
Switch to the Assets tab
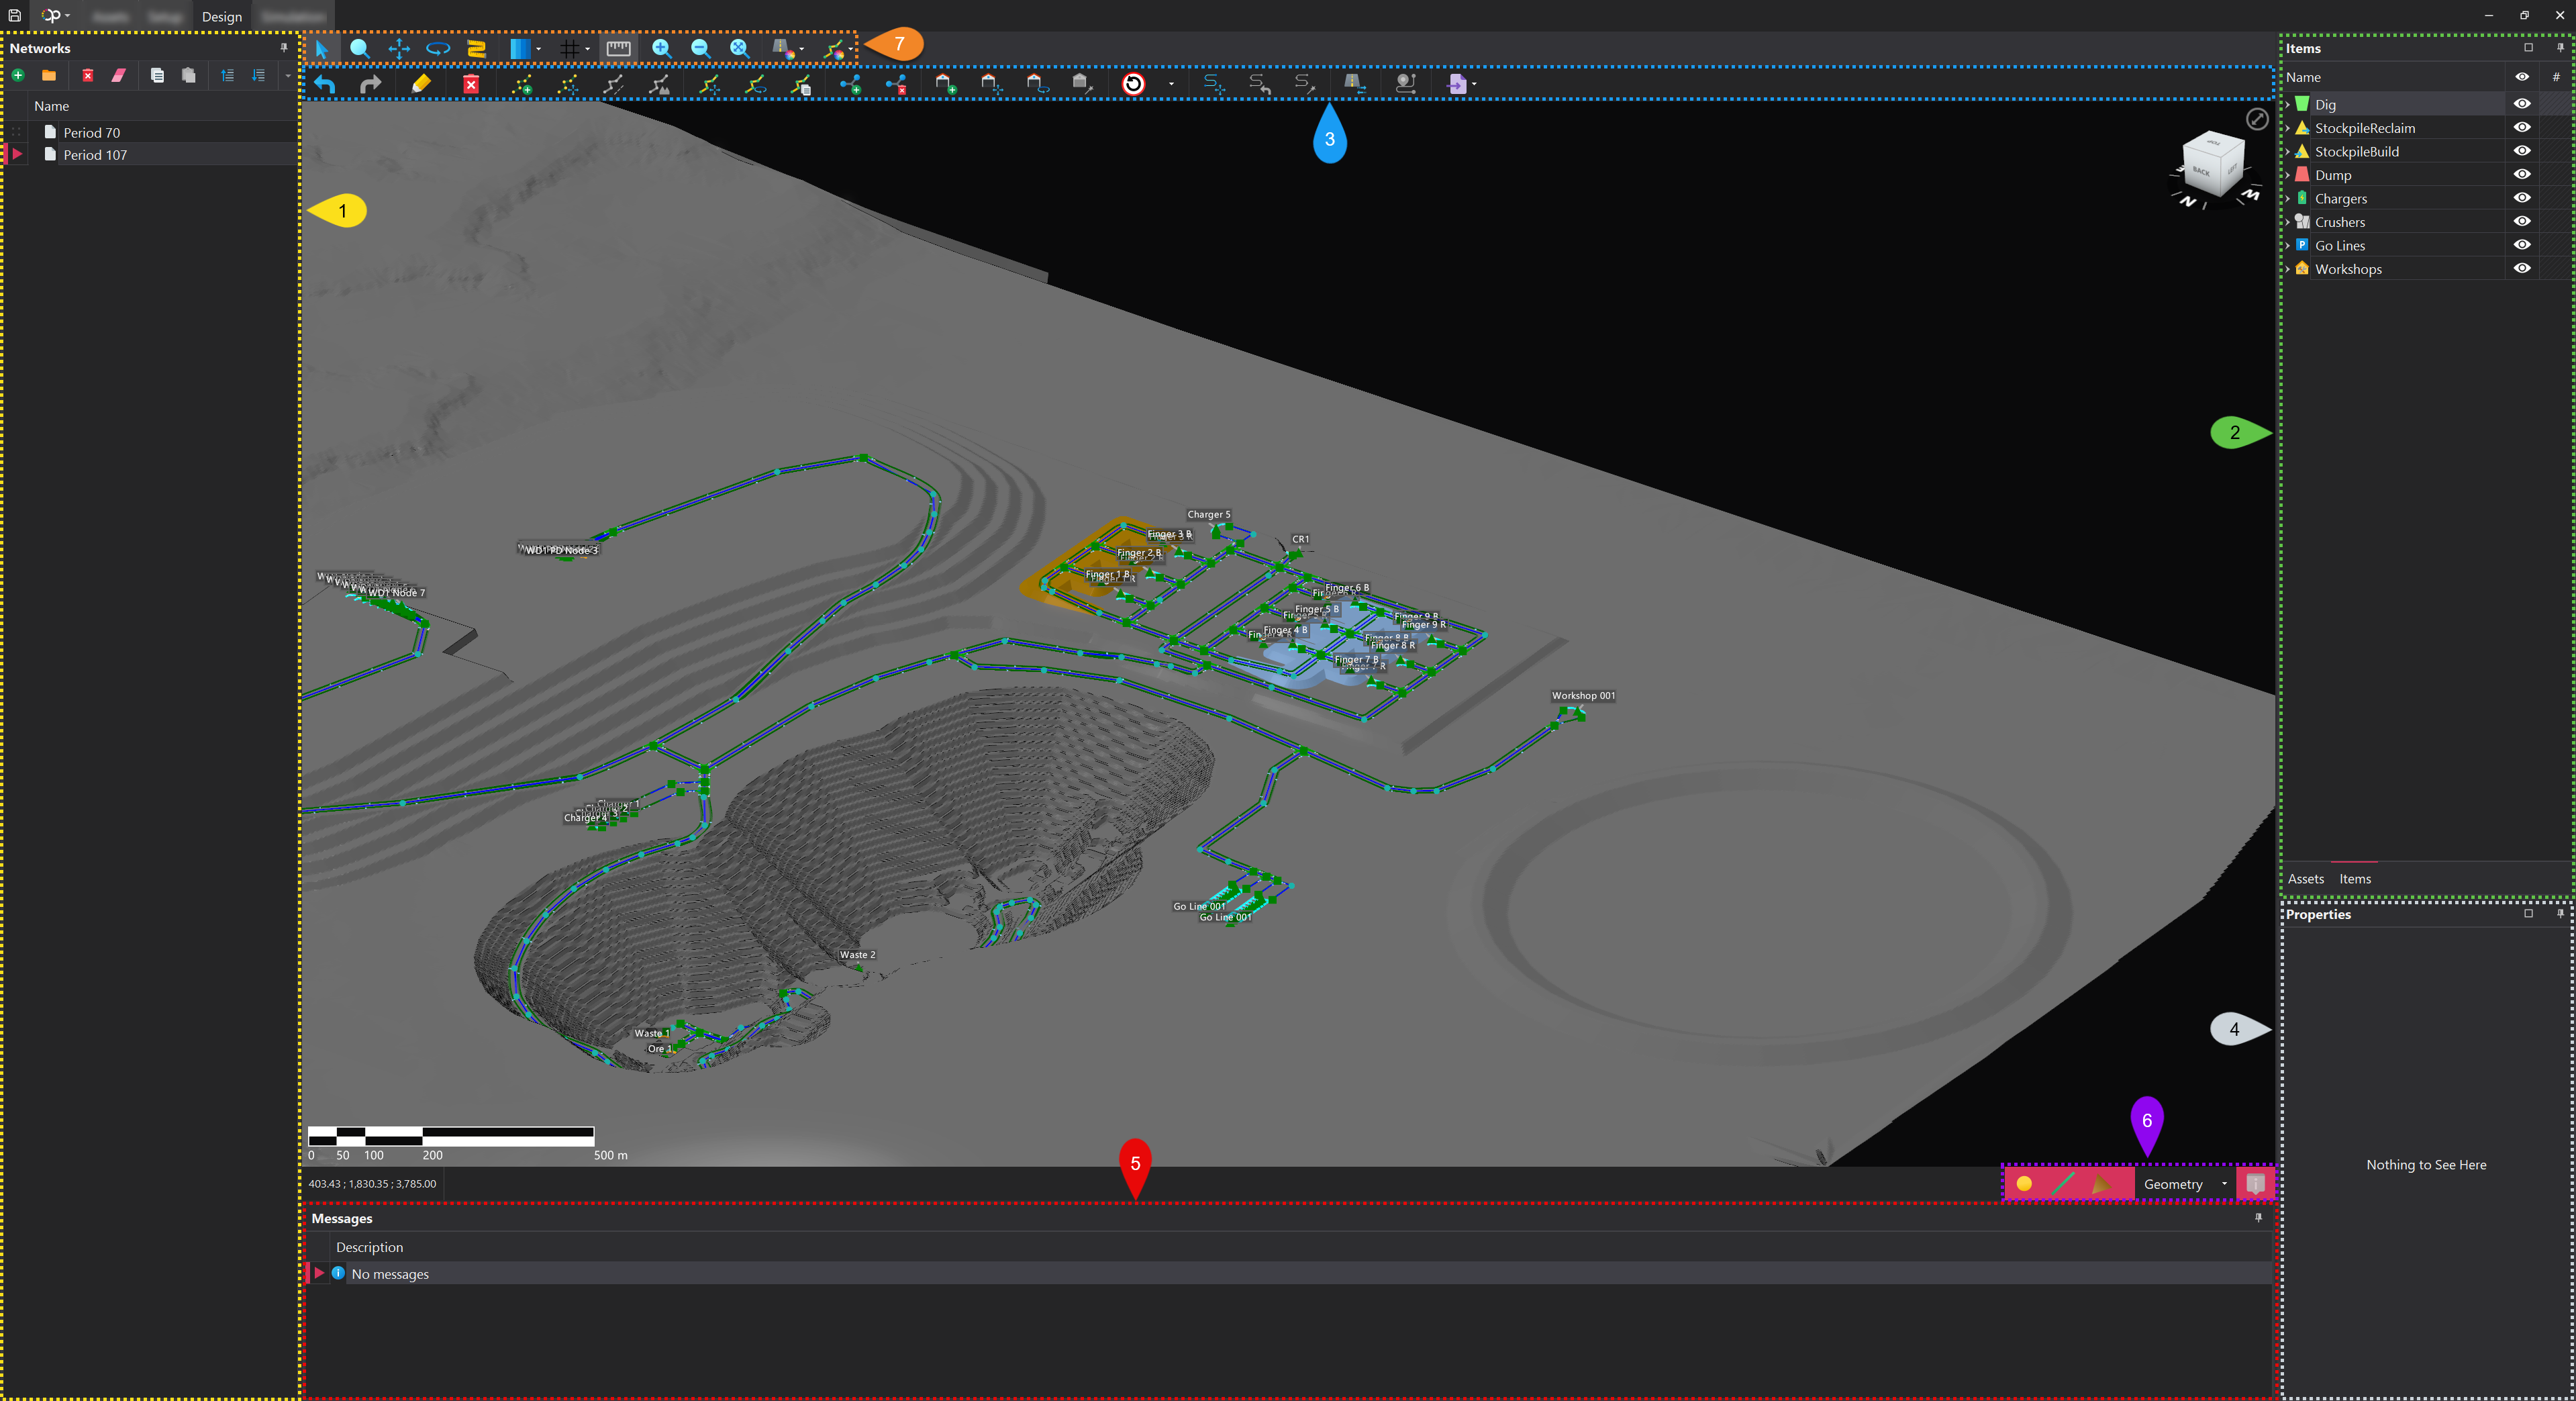tap(2305, 879)
